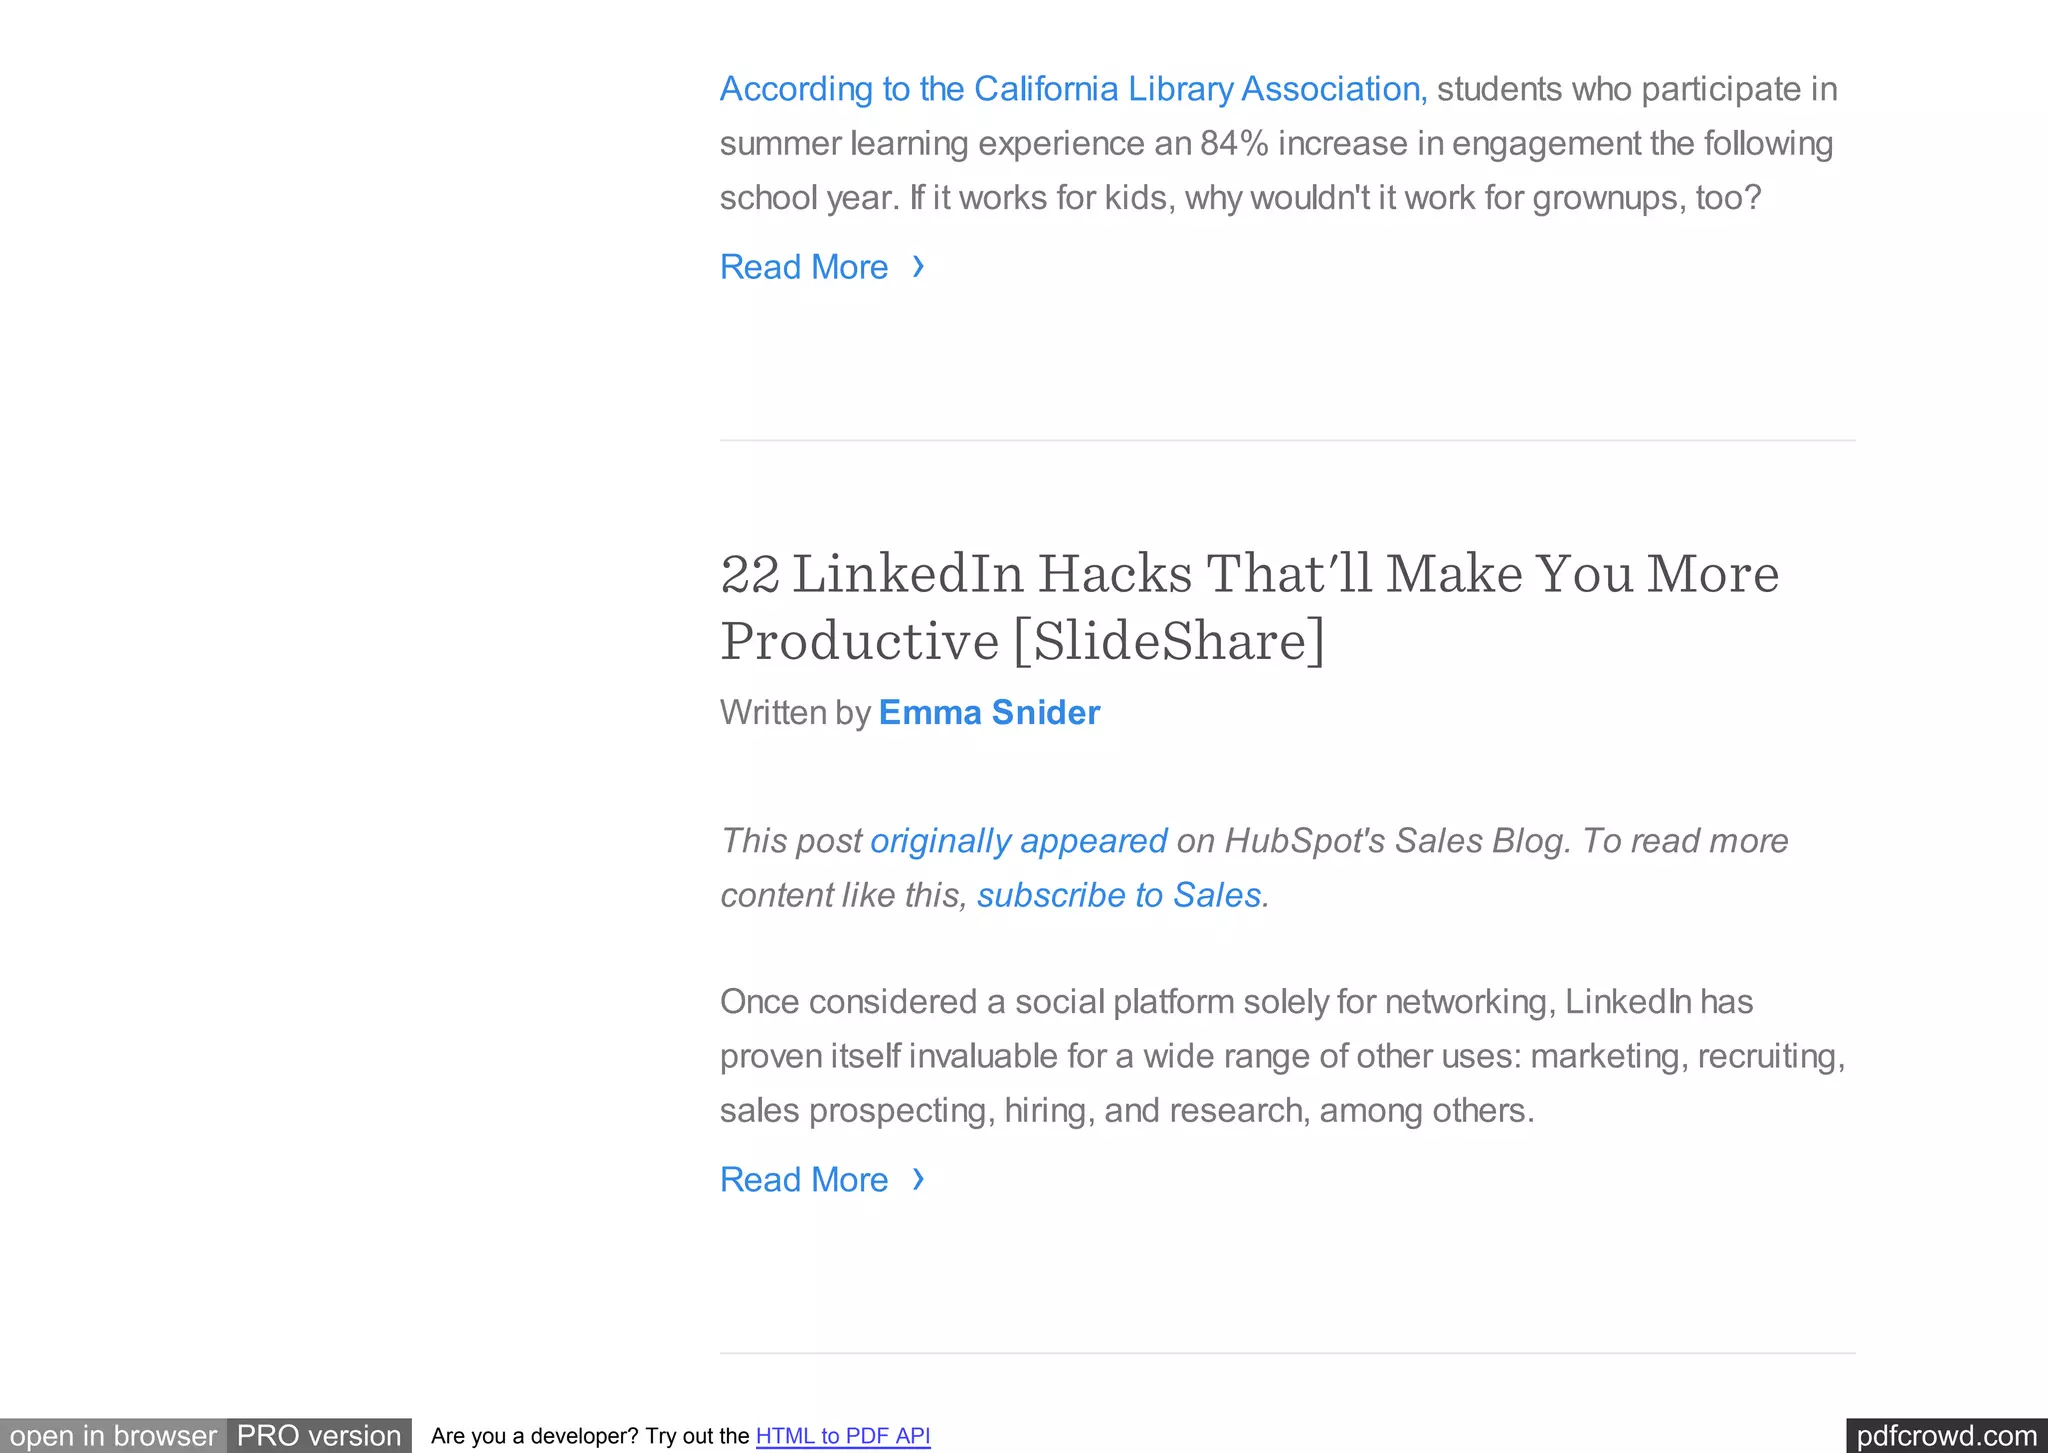The height and width of the screenshot is (1453, 2048).
Task: Click the 'subscribe to Sales' link
Action: (x=1119, y=895)
